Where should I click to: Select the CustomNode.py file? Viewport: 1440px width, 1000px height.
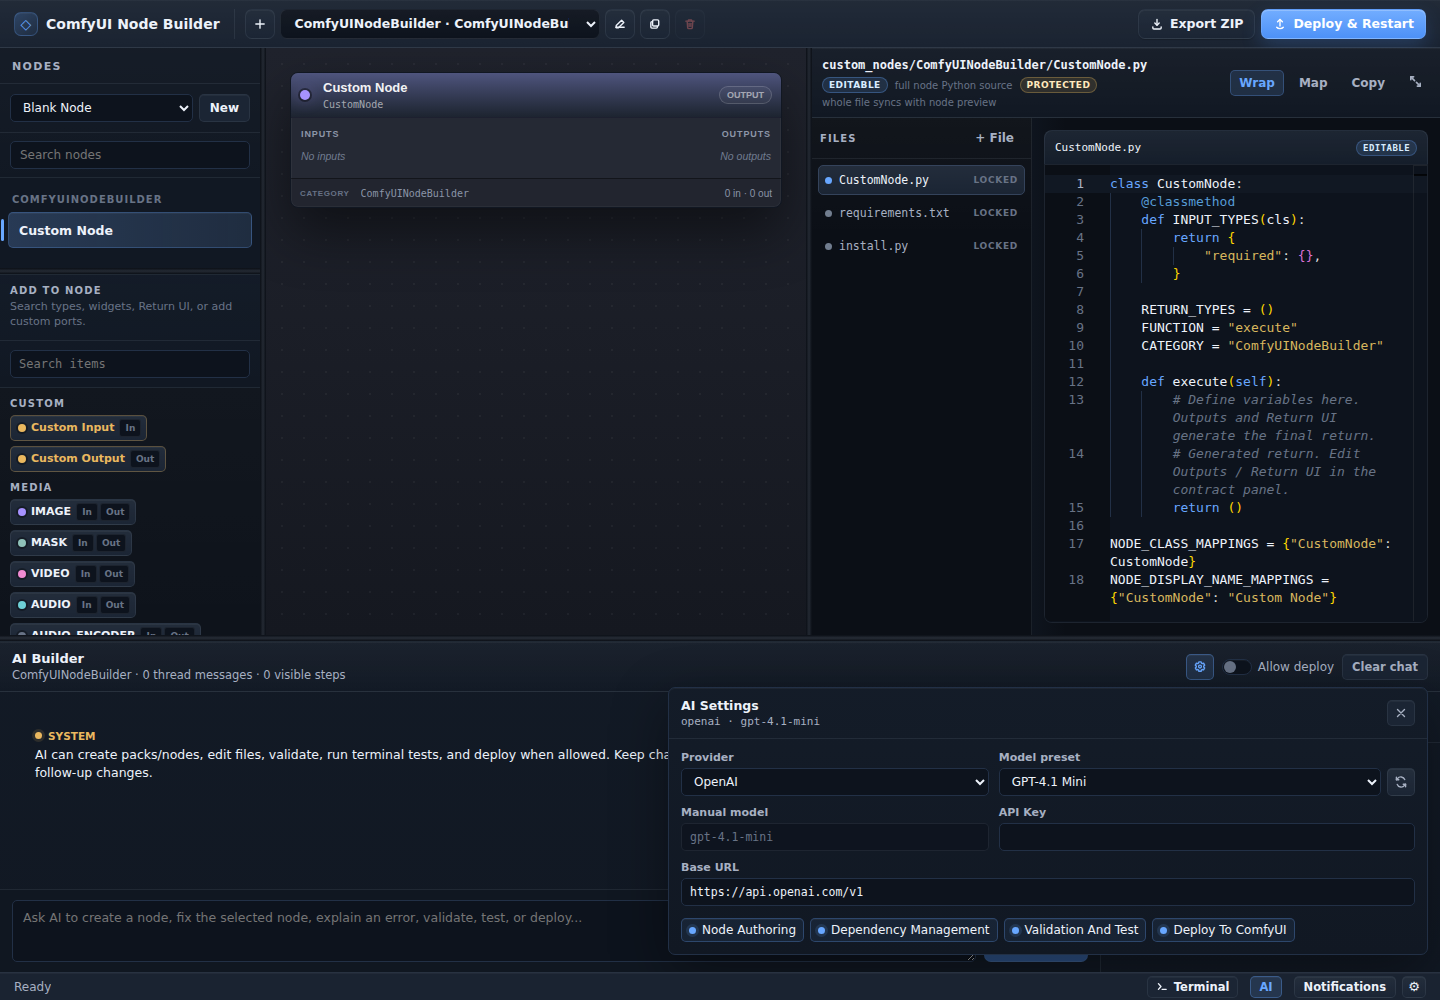click(x=921, y=180)
